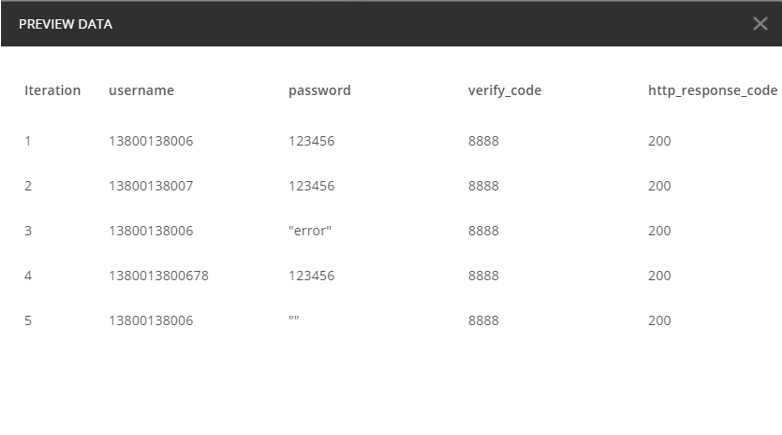
Task: Click the verify_code column header
Action: coord(504,91)
